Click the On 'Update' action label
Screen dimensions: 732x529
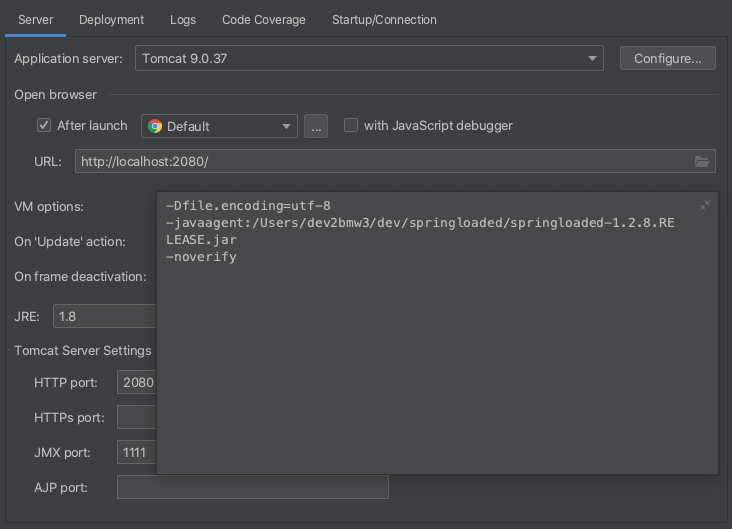point(70,241)
